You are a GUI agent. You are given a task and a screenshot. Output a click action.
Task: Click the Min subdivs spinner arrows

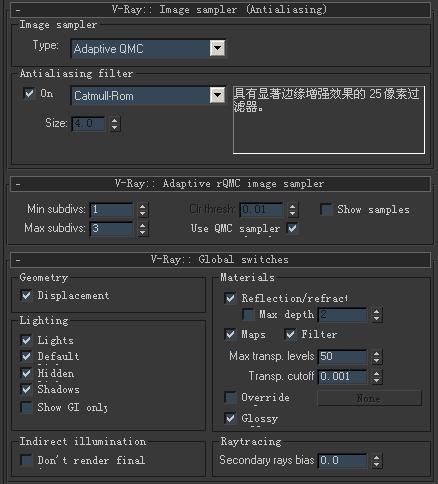(142, 210)
